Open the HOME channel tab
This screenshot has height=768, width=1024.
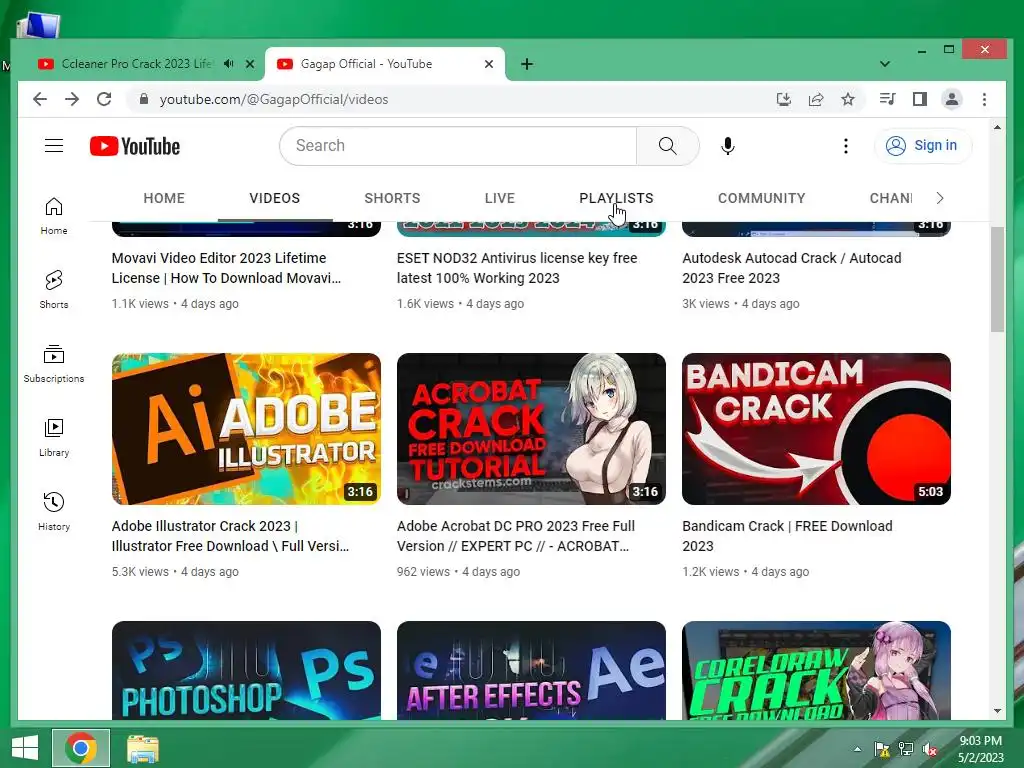pos(164,198)
